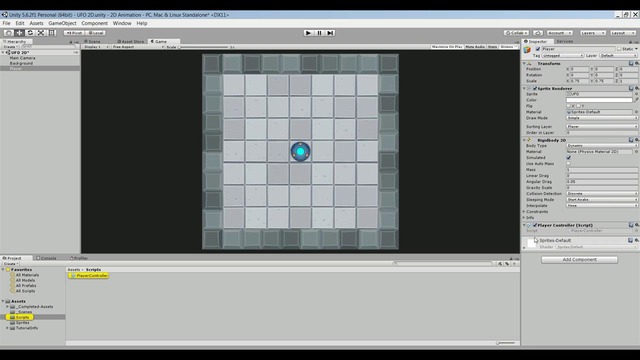Select the Rotate tool in toolbar

pyautogui.click(x=30, y=33)
